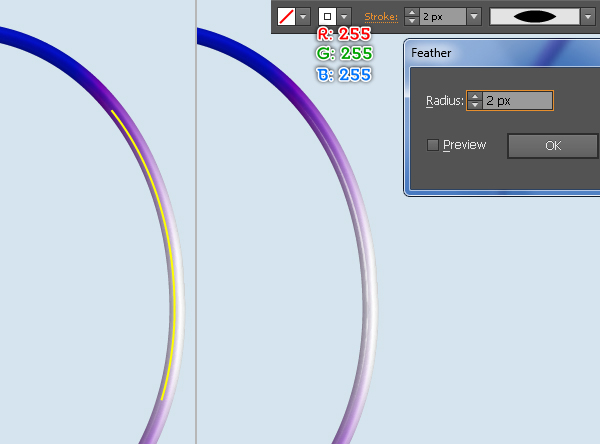Open the Stroke panel link
The height and width of the screenshot is (444, 600).
coord(381,17)
